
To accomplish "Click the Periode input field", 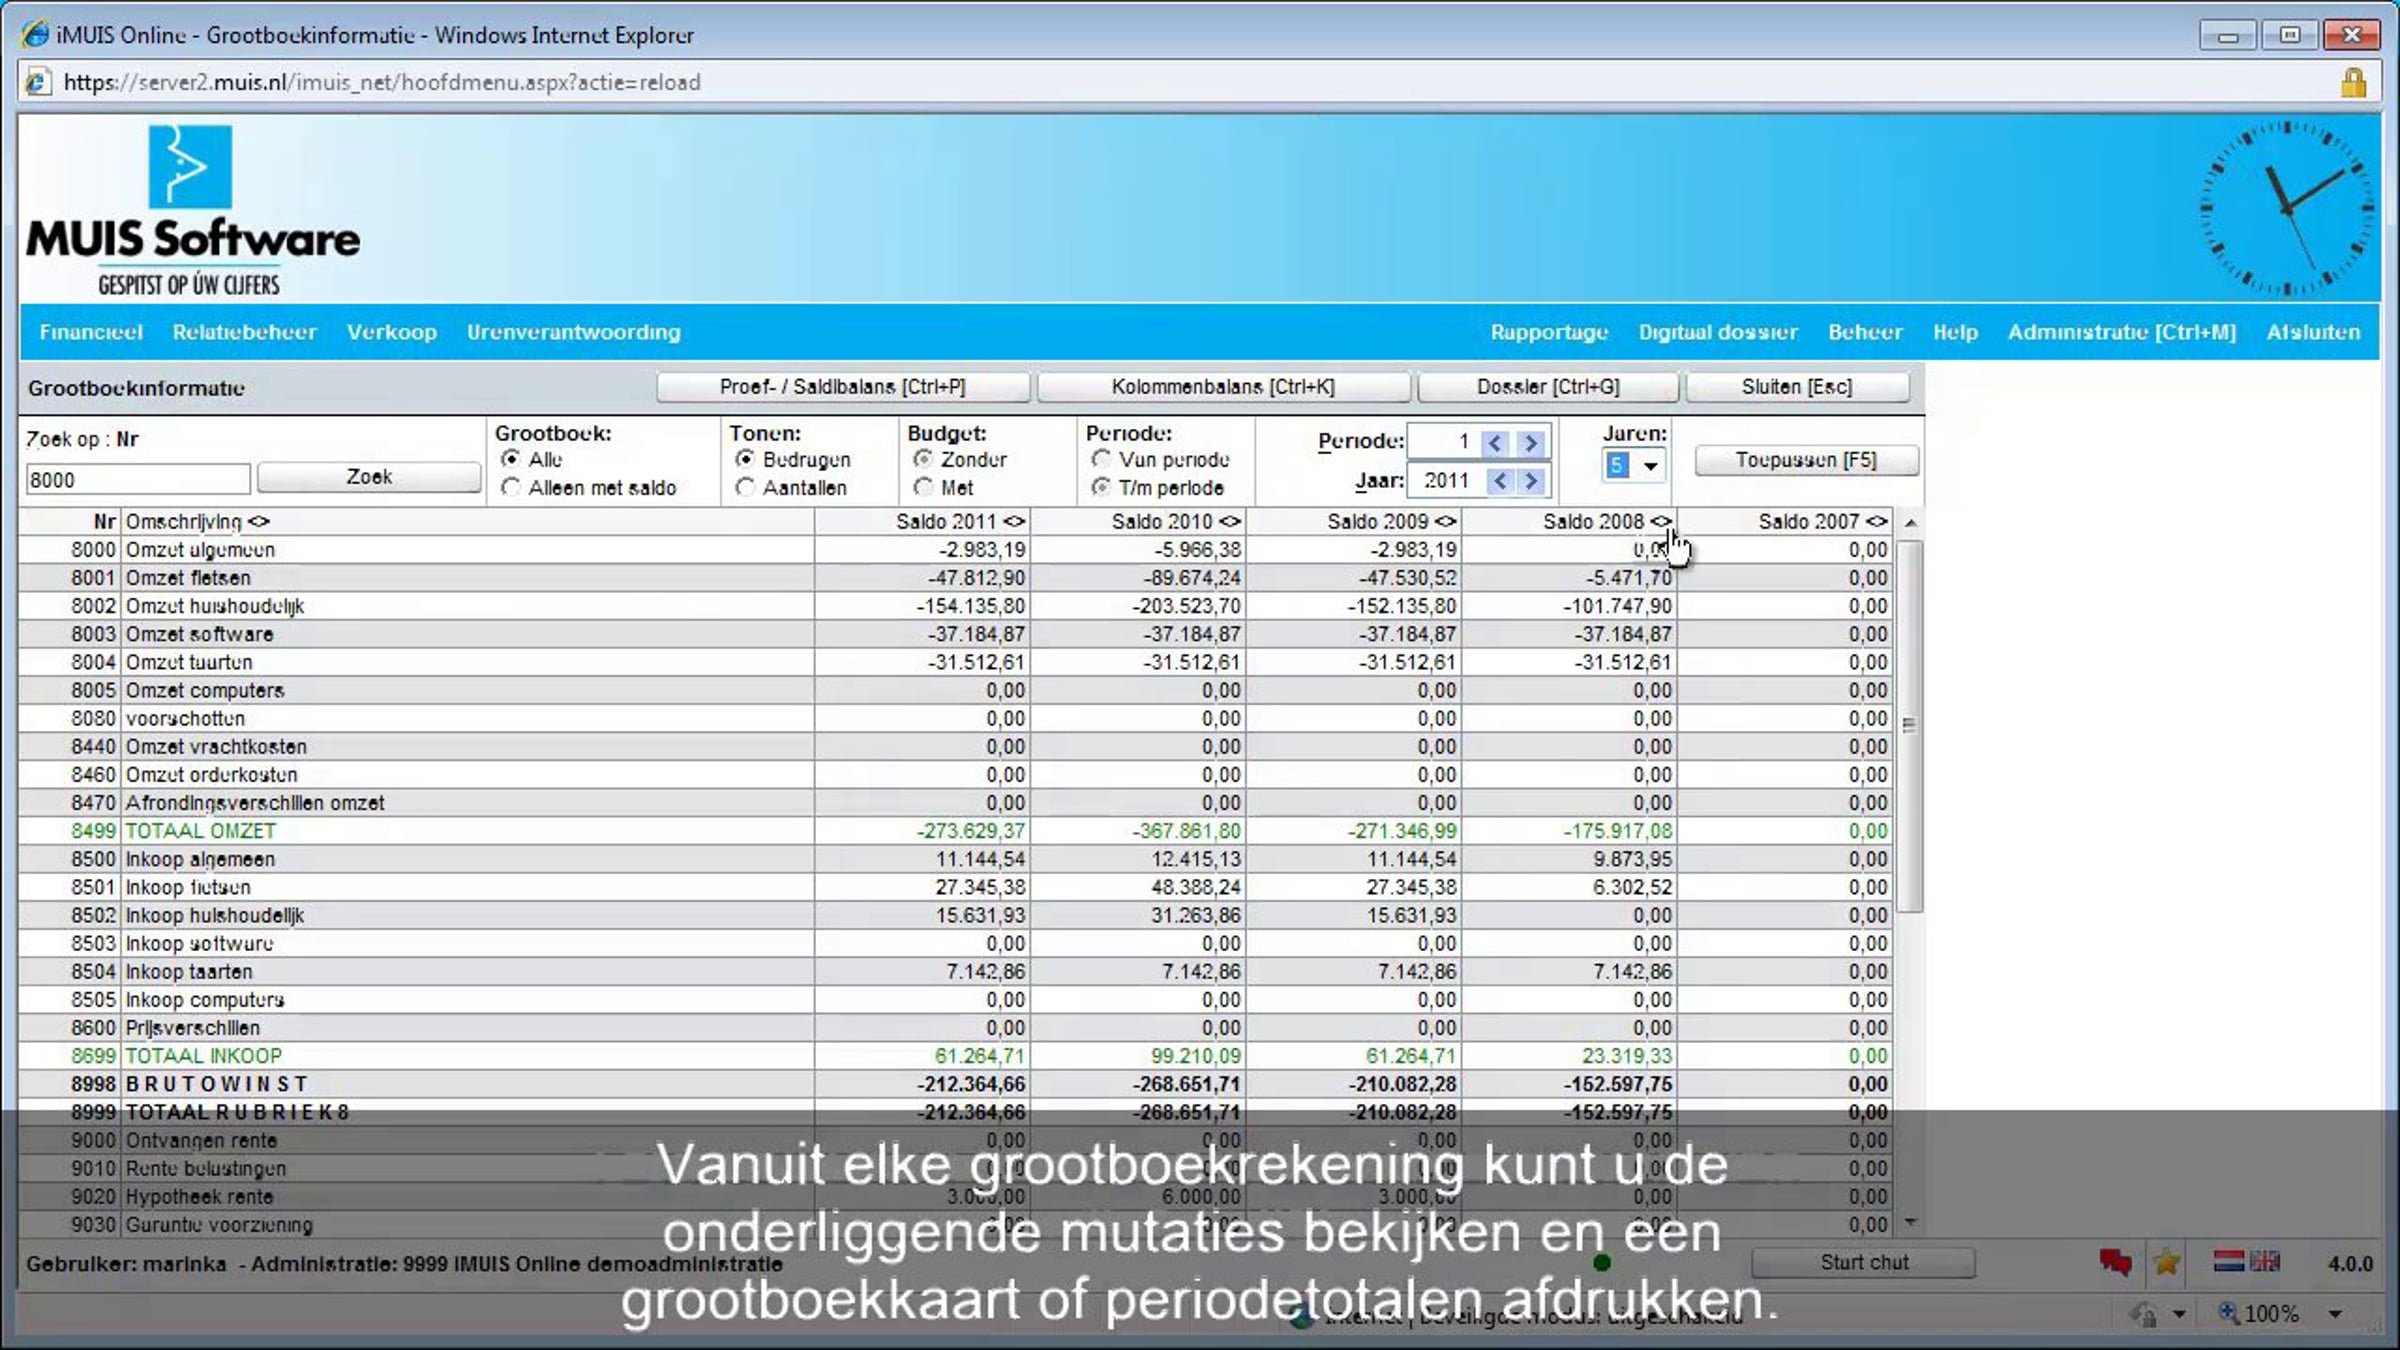I will 1443,443.
